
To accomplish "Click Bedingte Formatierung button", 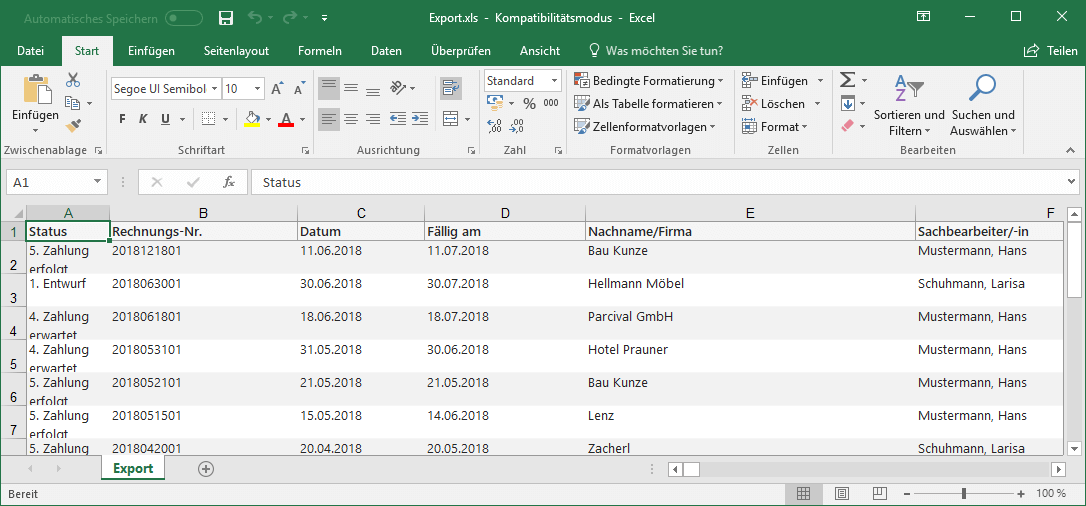I will point(649,81).
